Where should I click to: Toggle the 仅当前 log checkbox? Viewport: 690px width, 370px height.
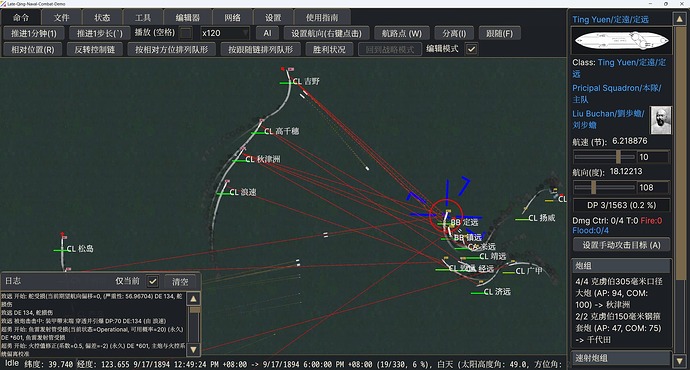(x=153, y=281)
